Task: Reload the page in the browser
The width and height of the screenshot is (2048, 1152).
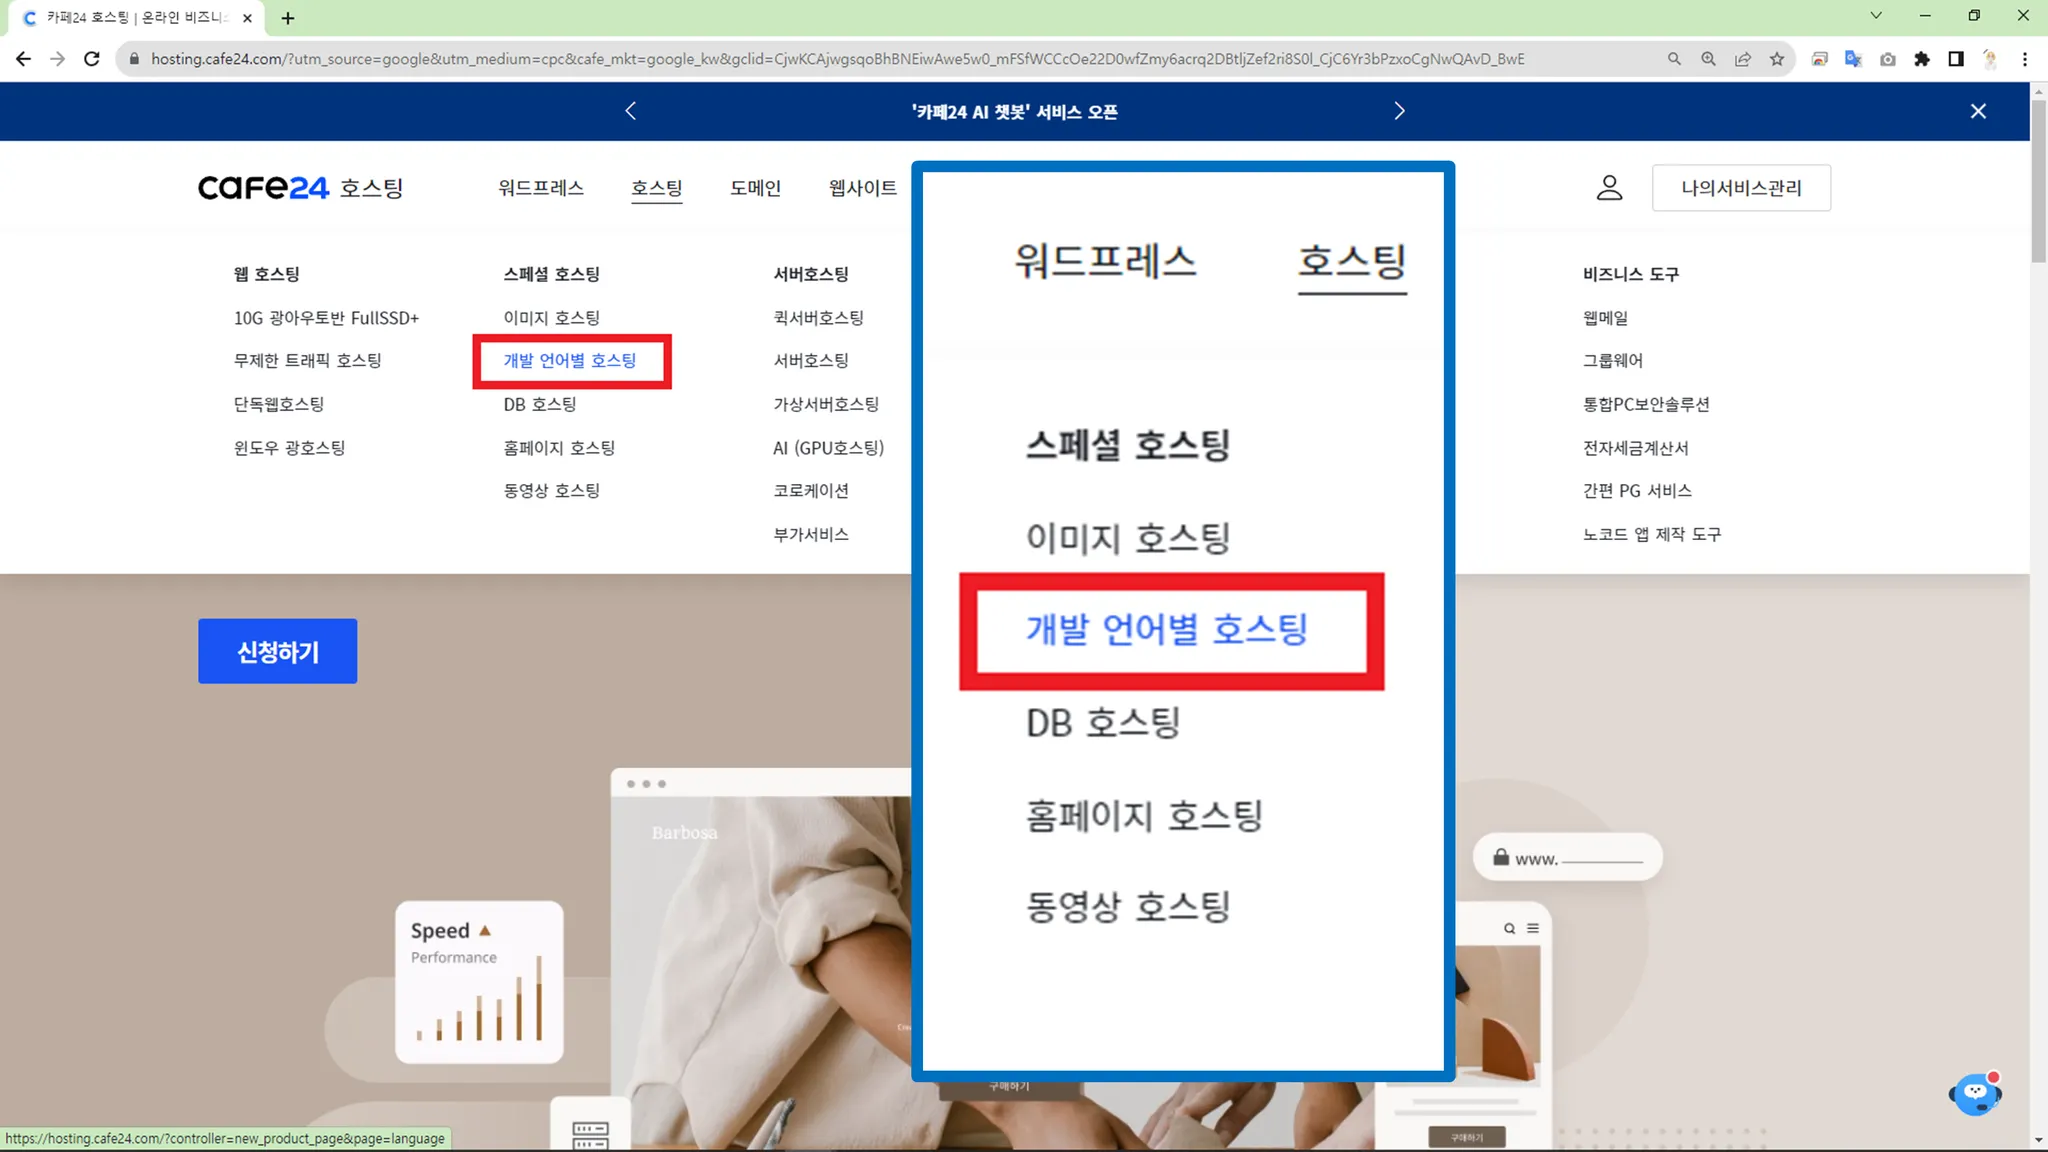Action: pyautogui.click(x=92, y=59)
